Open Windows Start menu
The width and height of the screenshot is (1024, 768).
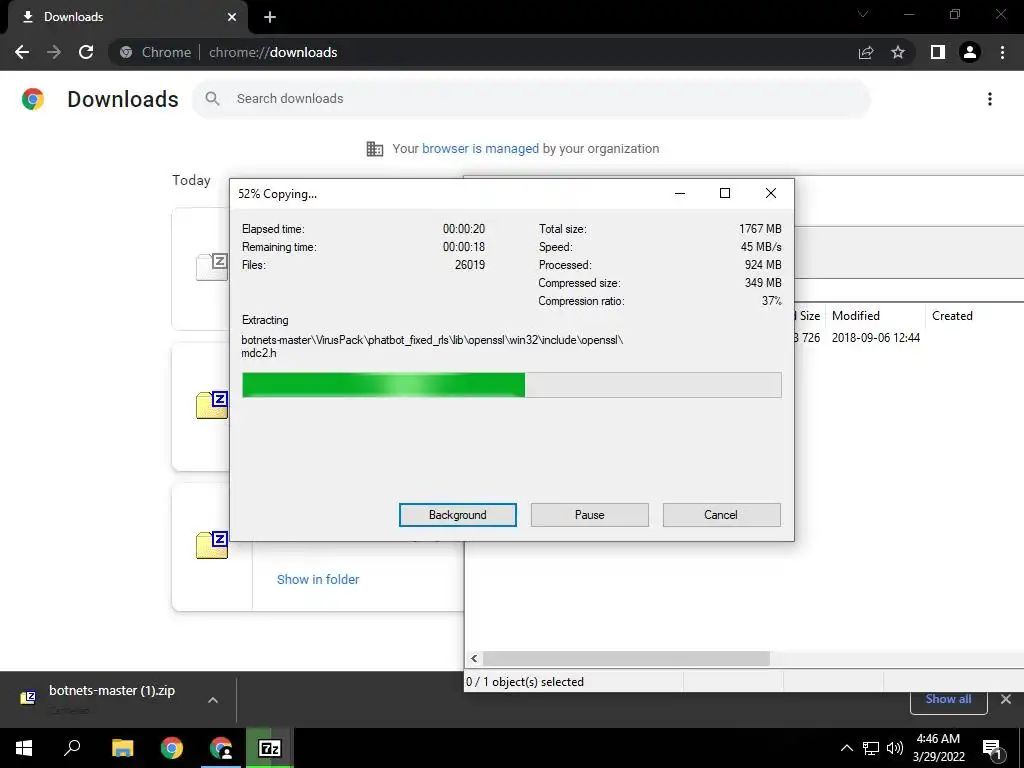coord(24,748)
